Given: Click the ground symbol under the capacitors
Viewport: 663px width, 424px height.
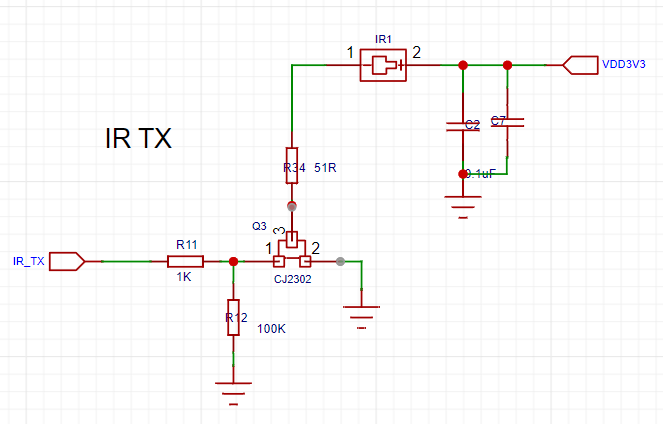Looking at the screenshot, I should click(x=463, y=207).
